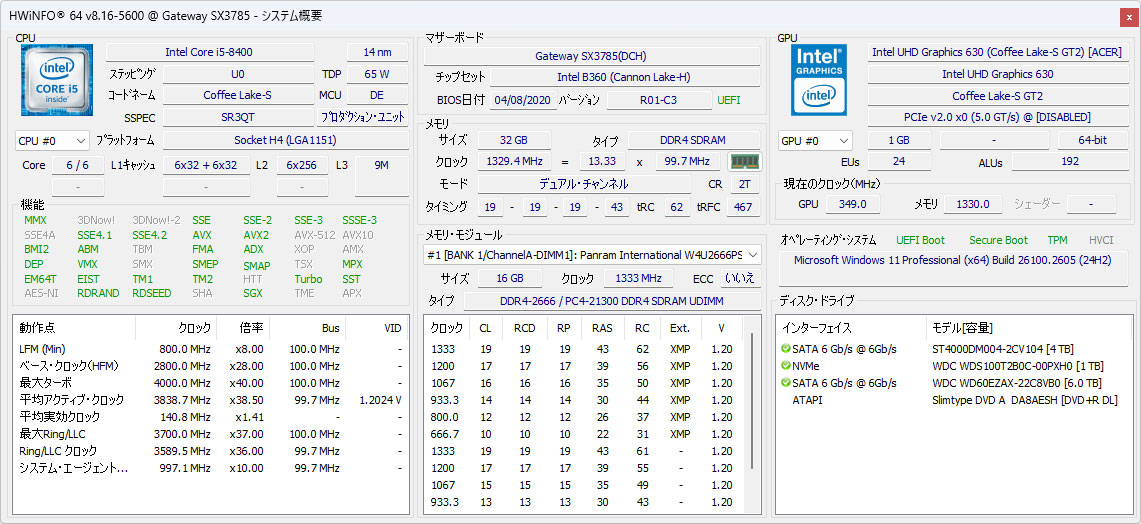Select the LFM (Min) operating point row
The height and width of the screenshot is (524, 1141).
(x=211, y=349)
